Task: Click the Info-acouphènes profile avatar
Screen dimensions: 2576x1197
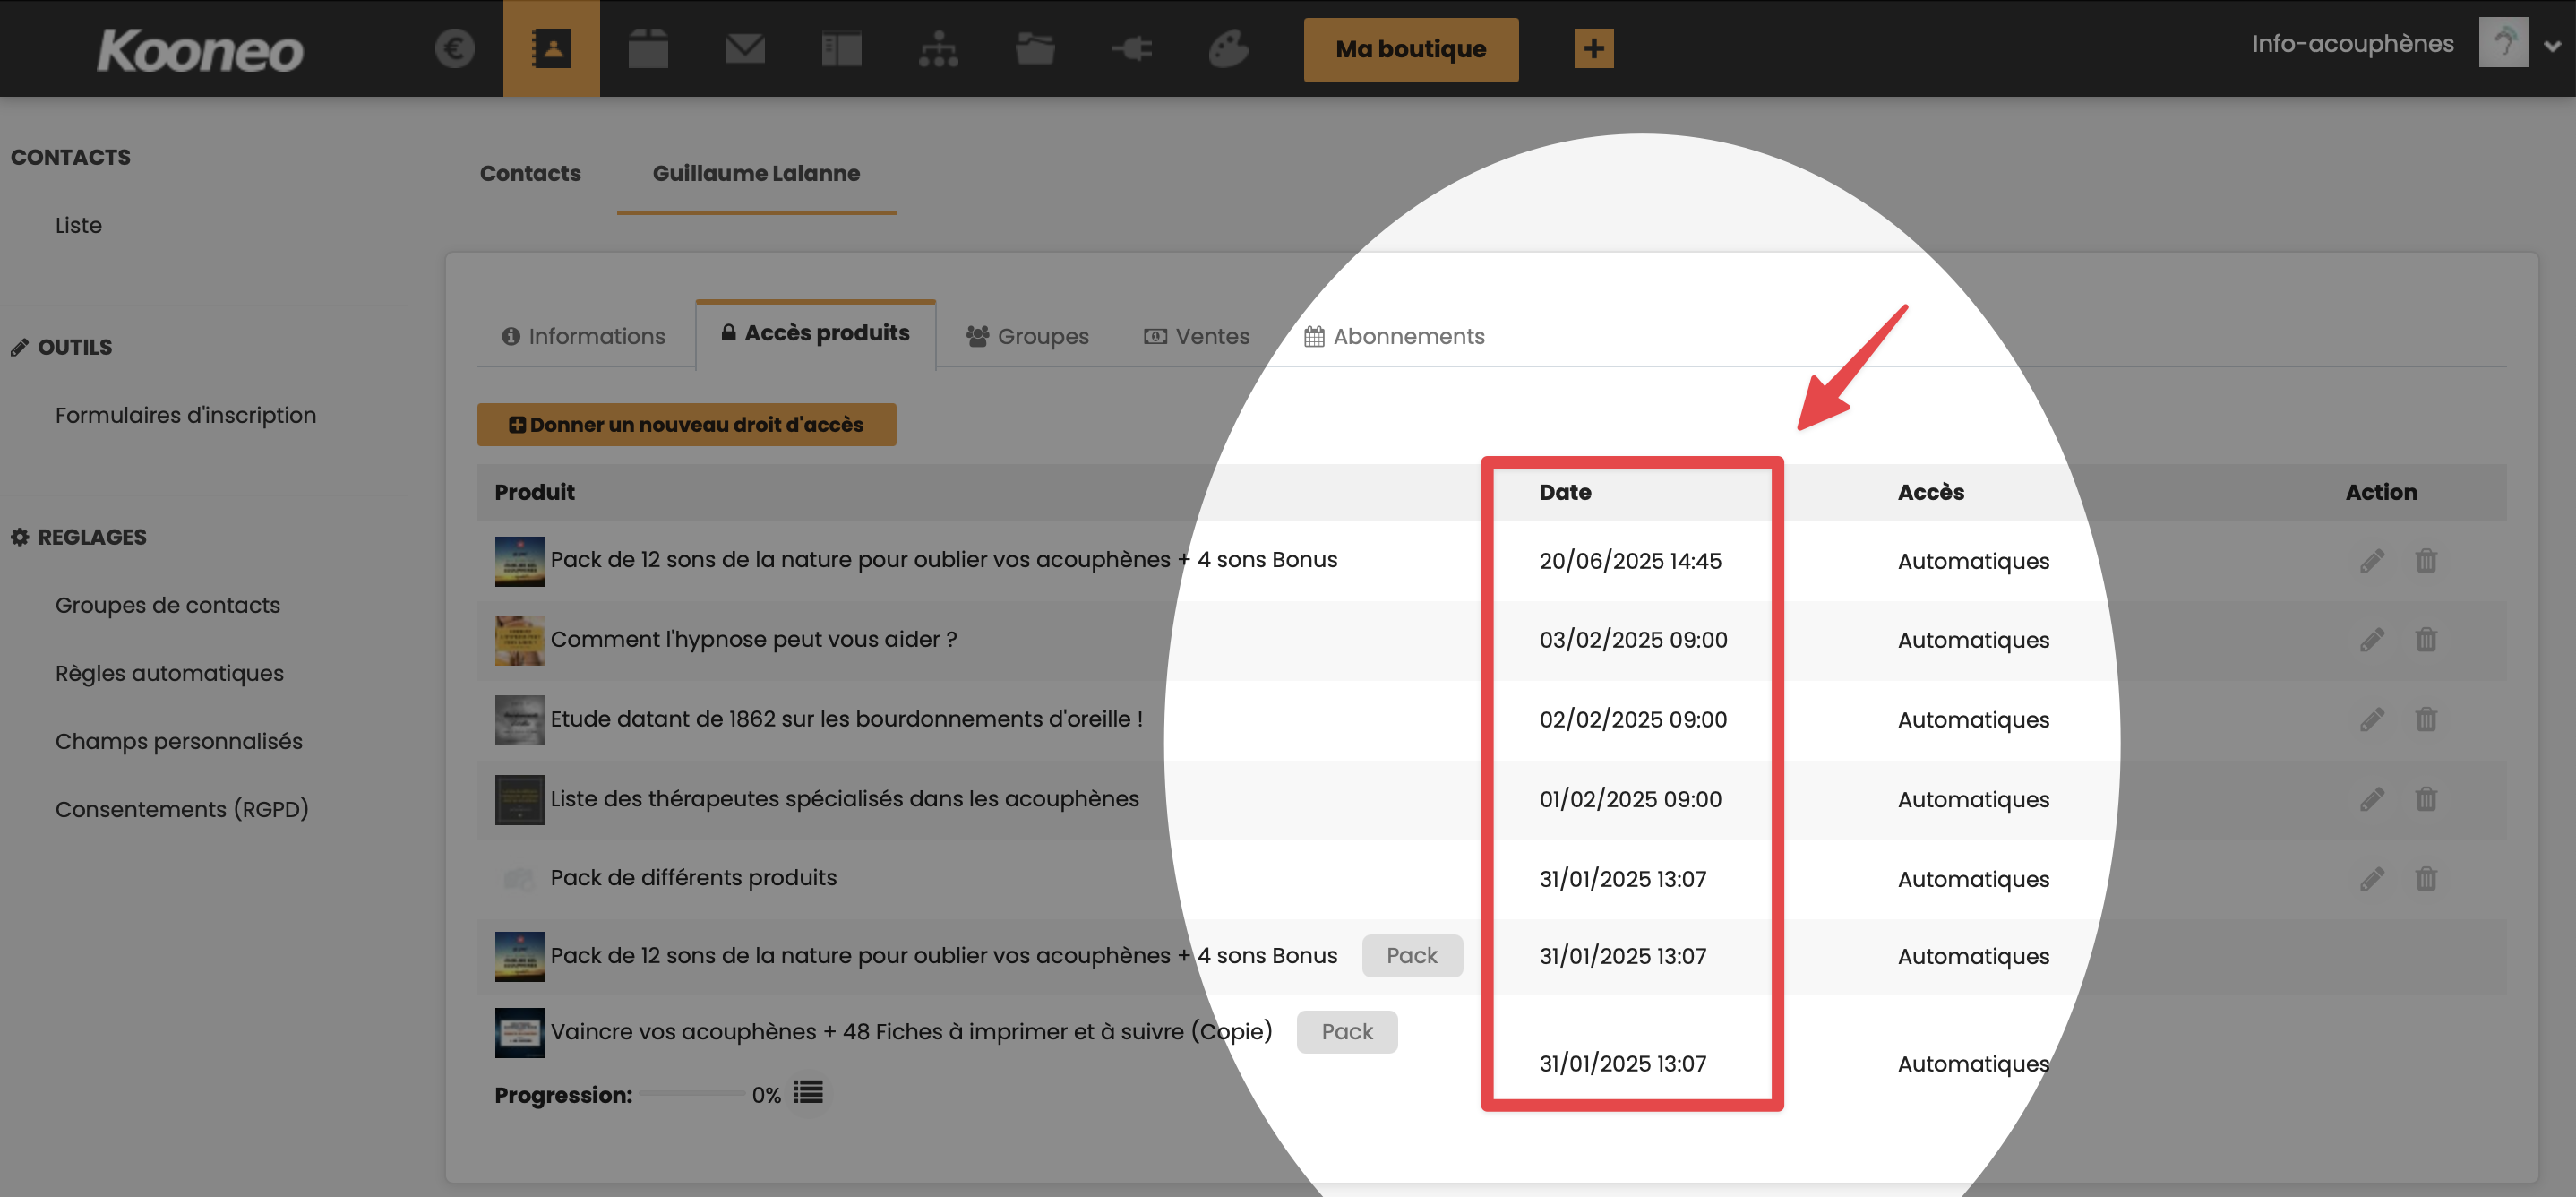Action: pyautogui.click(x=2504, y=42)
